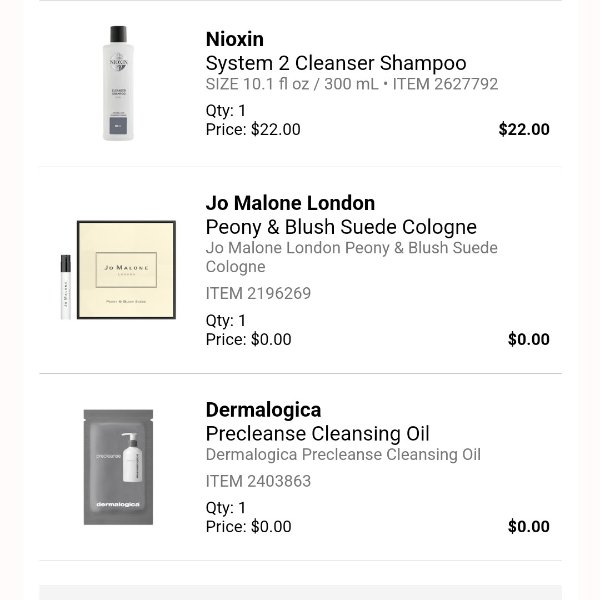Click the Jo Malone cologne Price: $0.00 label

click(248, 340)
